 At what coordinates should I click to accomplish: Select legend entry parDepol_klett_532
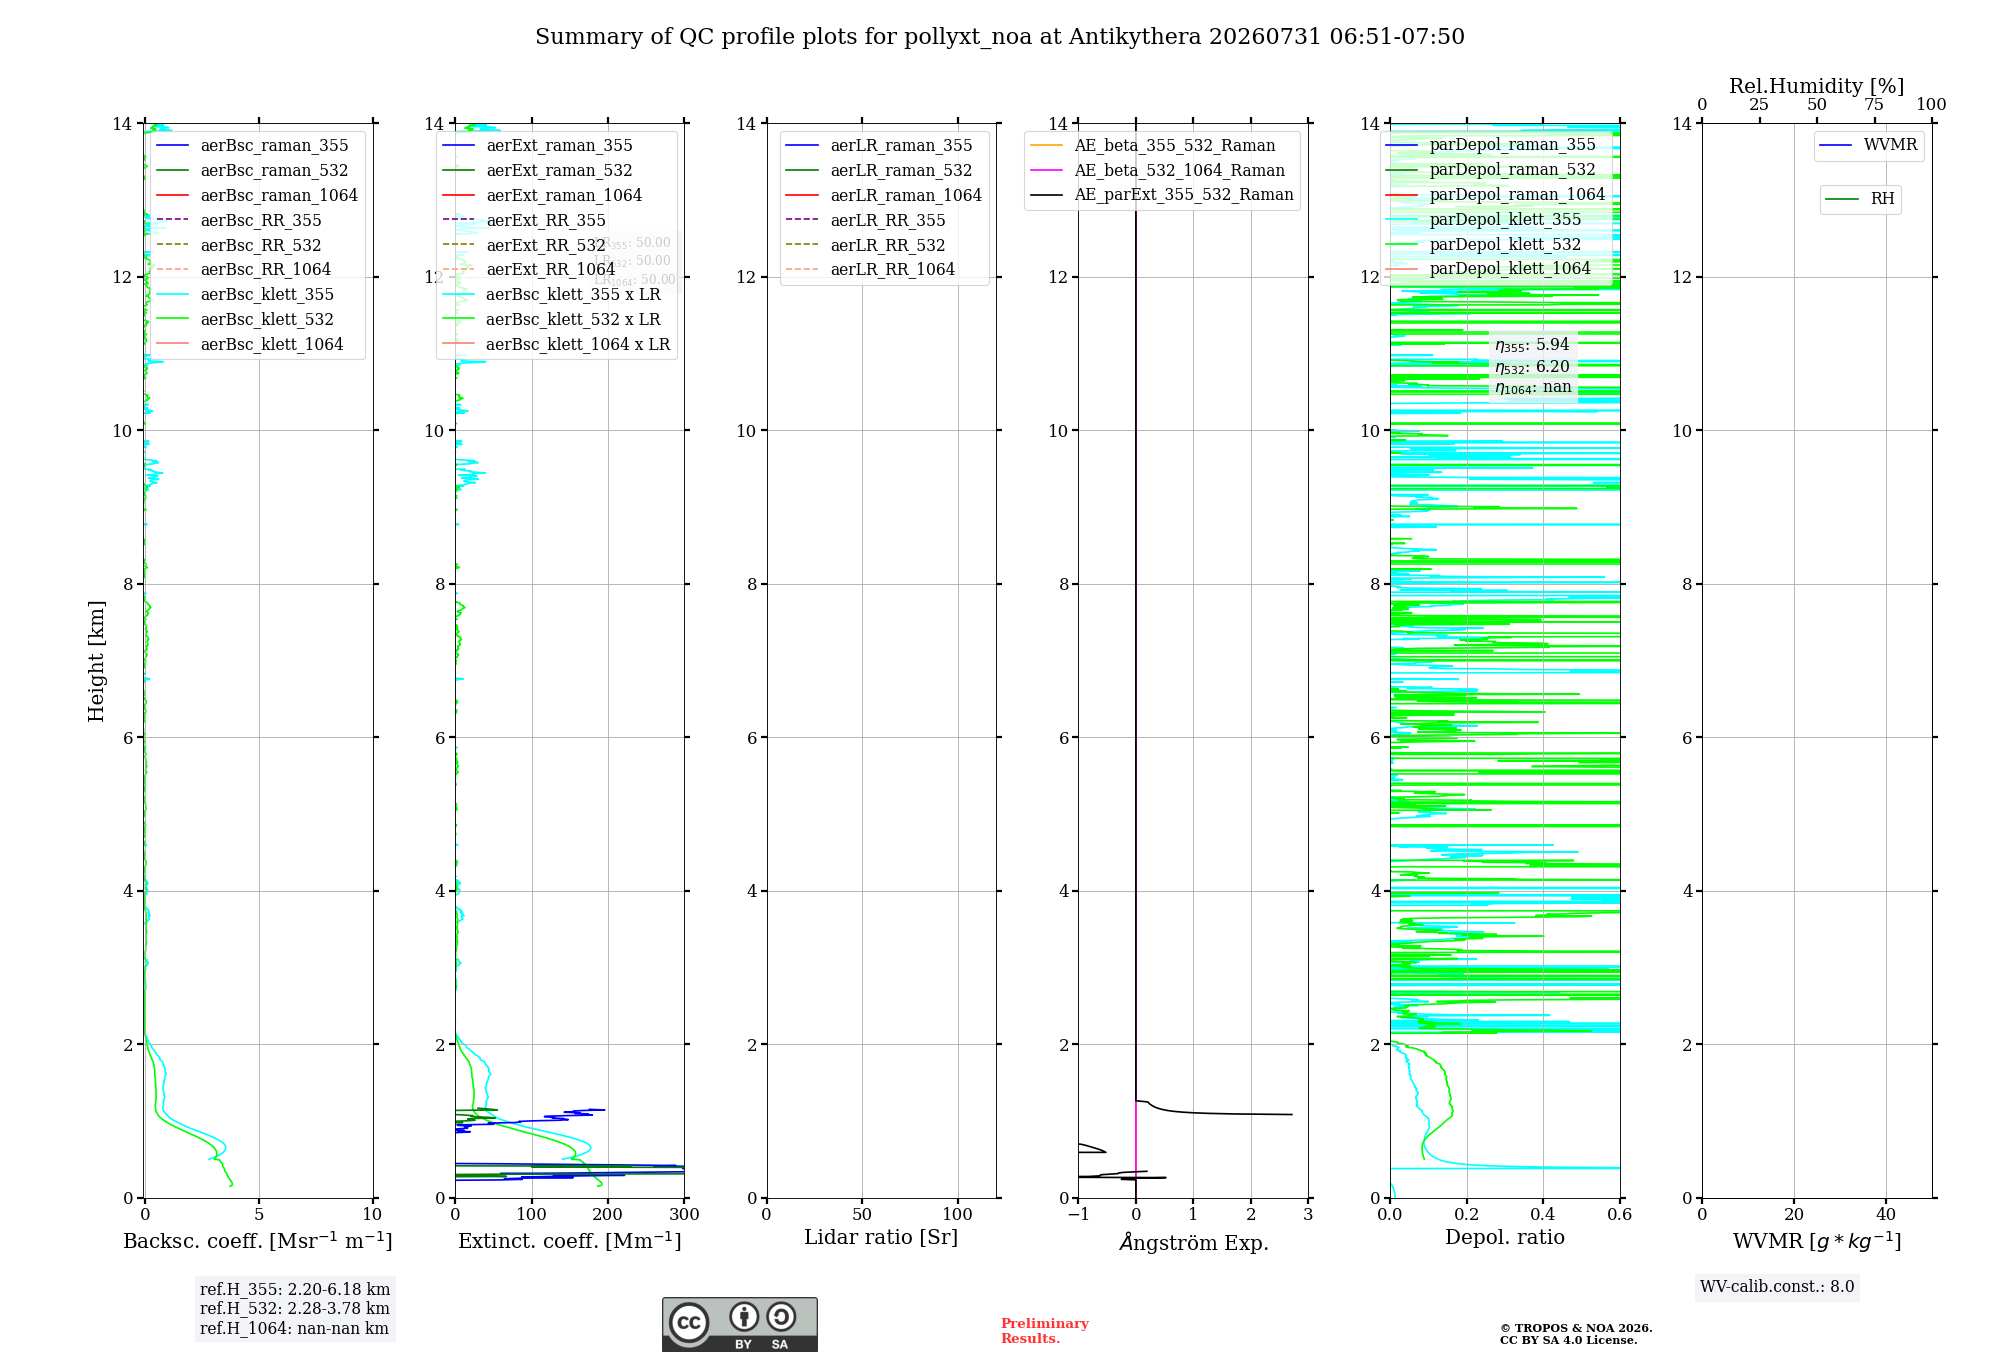point(1484,245)
